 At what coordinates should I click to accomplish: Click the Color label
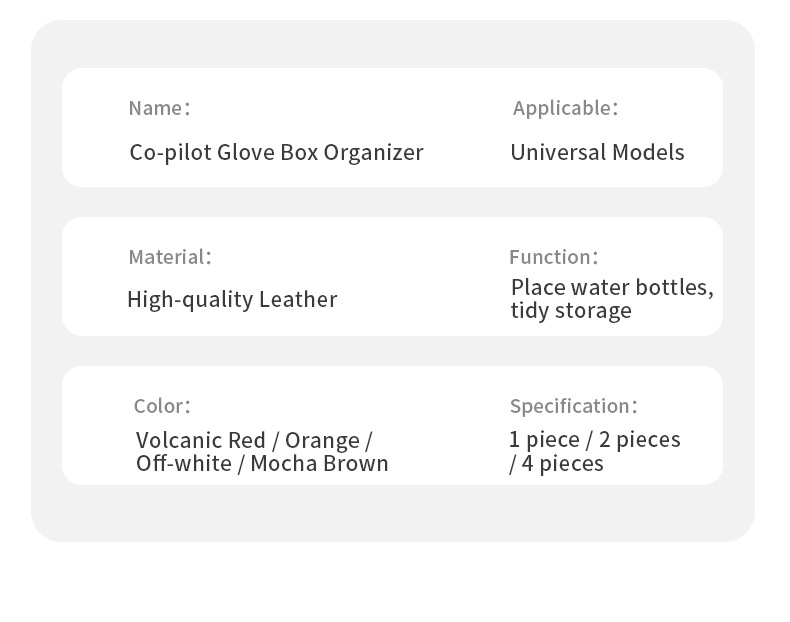162,406
